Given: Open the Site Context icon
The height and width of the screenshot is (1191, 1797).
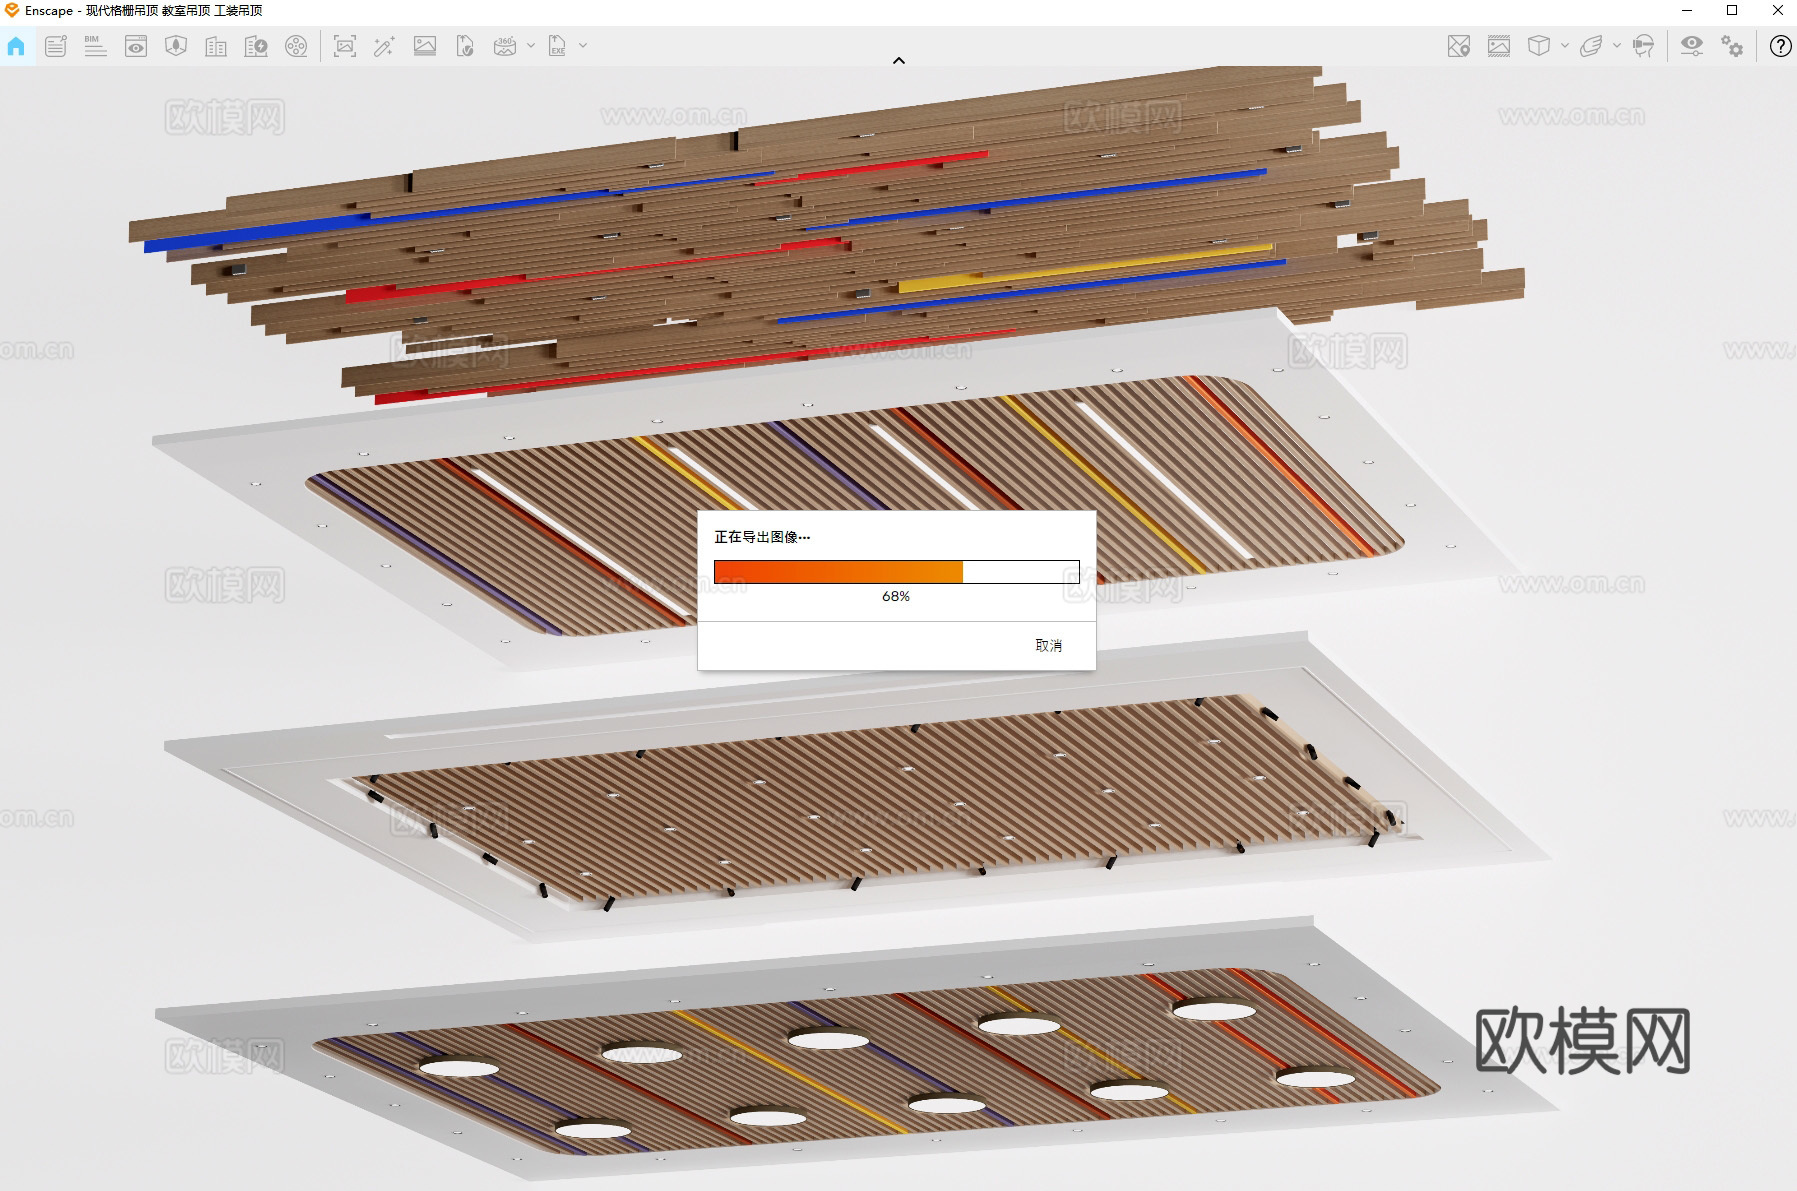Looking at the screenshot, I should point(176,46).
